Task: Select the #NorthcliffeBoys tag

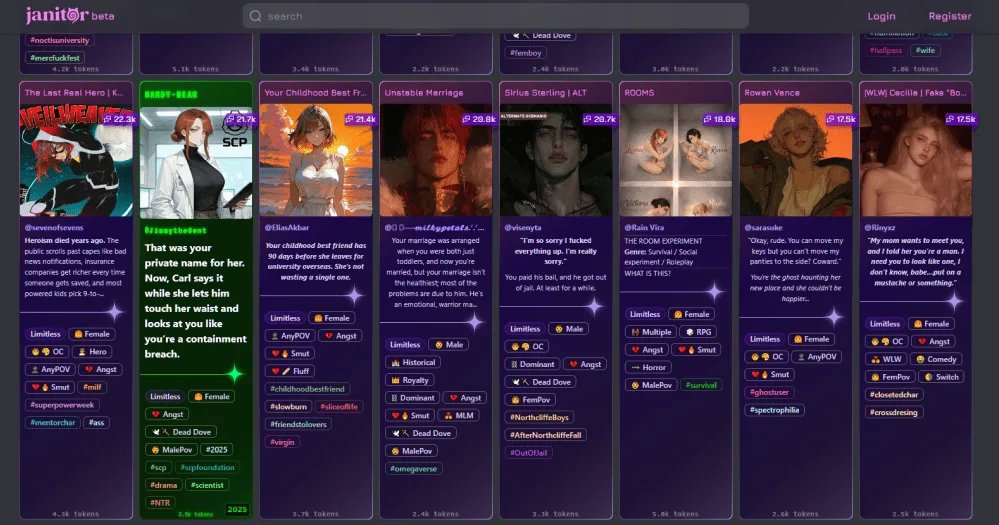Action: 540,417
